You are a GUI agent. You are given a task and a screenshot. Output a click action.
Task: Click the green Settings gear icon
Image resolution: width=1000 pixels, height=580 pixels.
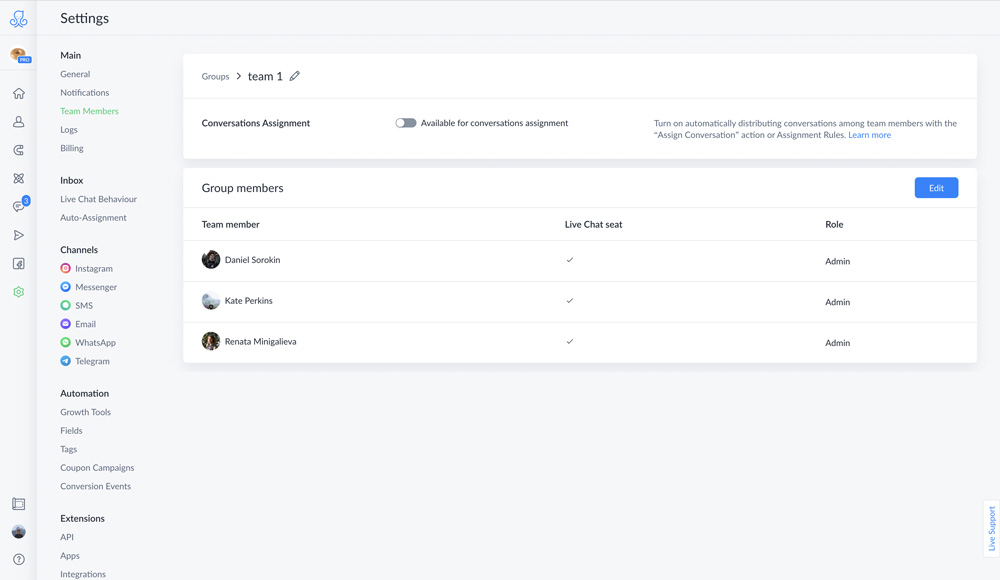coord(18,292)
